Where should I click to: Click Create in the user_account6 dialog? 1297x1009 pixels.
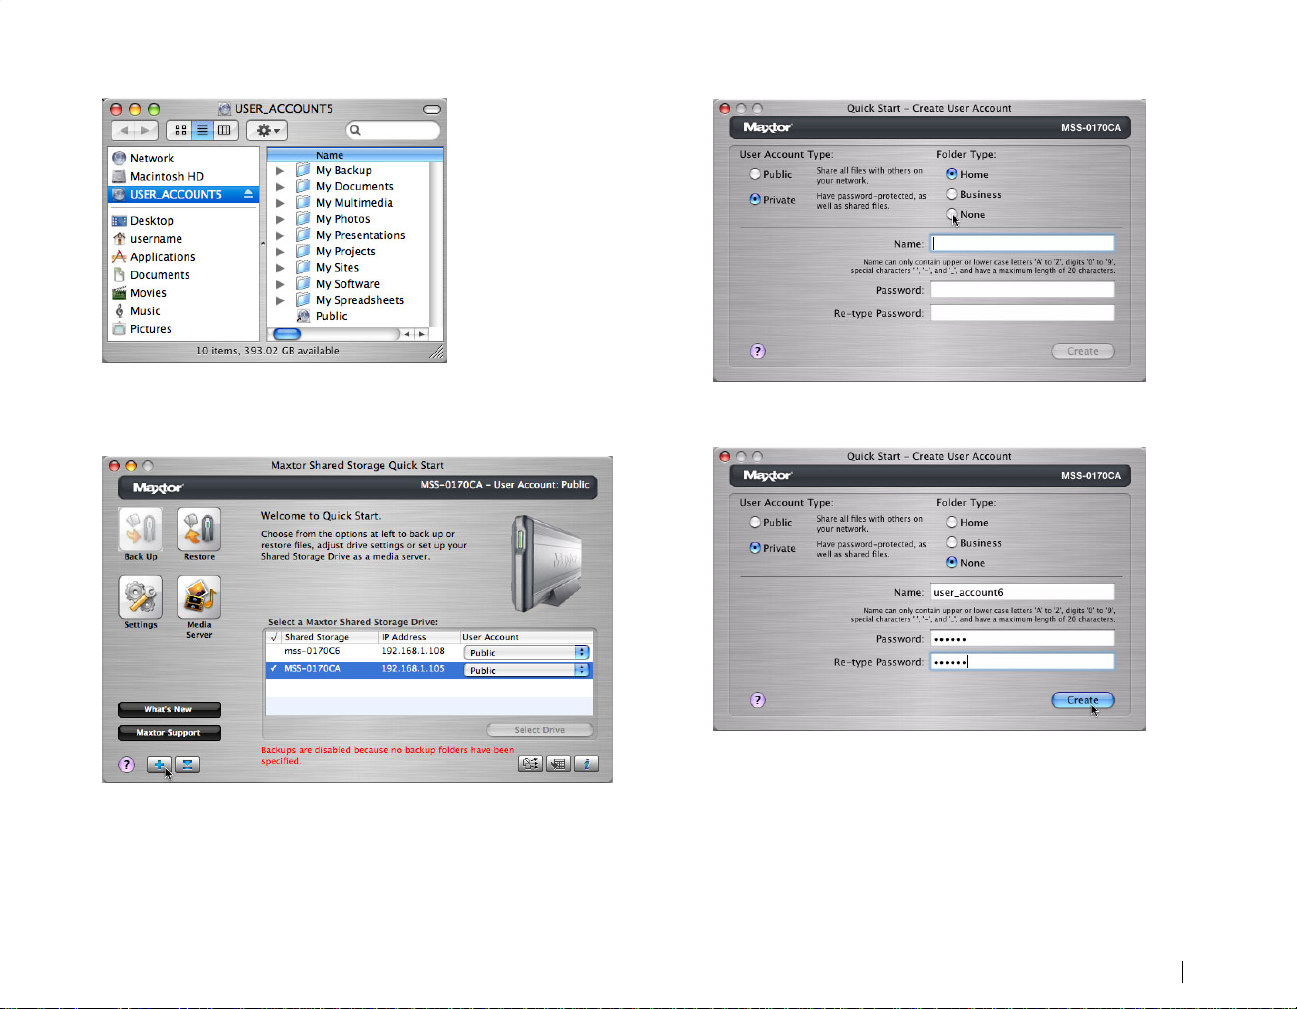coord(1083,700)
